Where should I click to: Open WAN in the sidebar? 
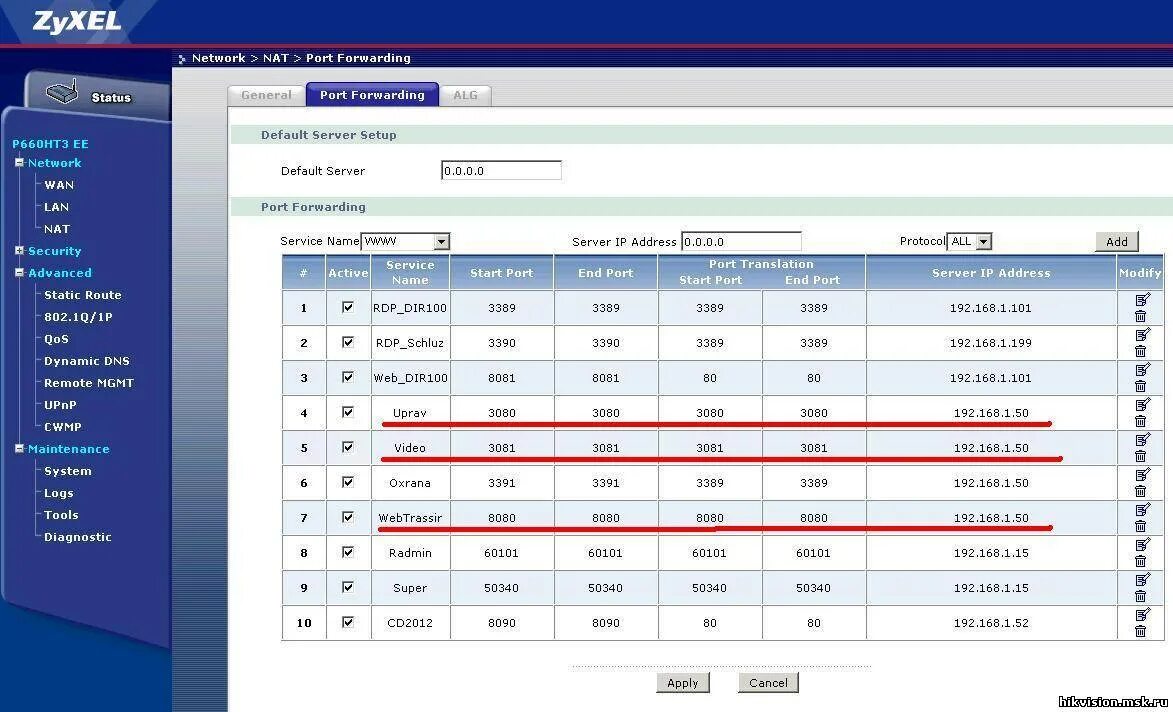pos(59,185)
